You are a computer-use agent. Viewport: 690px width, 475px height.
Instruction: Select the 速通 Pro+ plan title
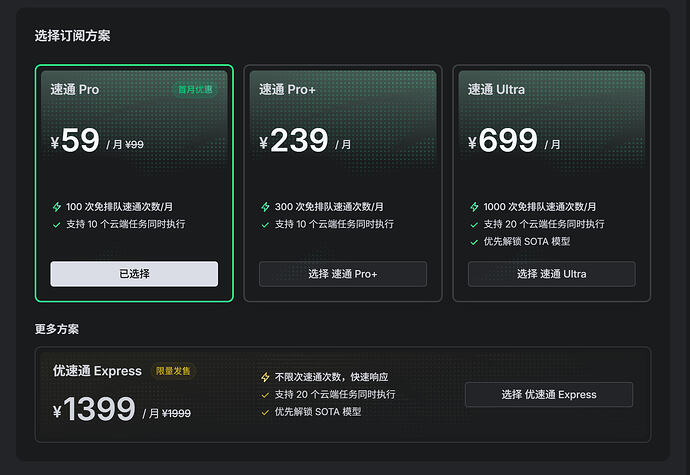pyautogui.click(x=287, y=90)
